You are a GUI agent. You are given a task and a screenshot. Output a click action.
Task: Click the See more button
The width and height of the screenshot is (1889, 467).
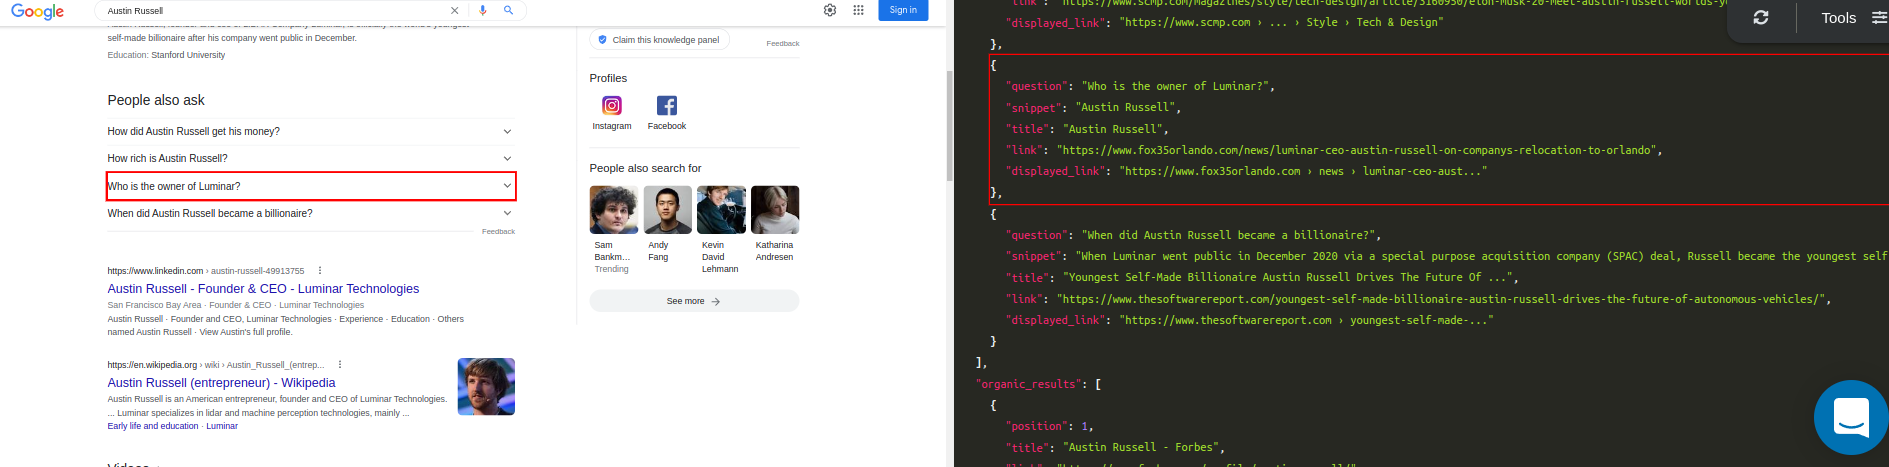694,301
